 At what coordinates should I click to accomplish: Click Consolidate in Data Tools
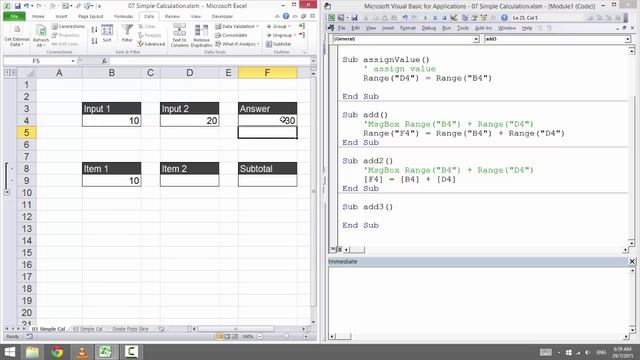coord(231,35)
